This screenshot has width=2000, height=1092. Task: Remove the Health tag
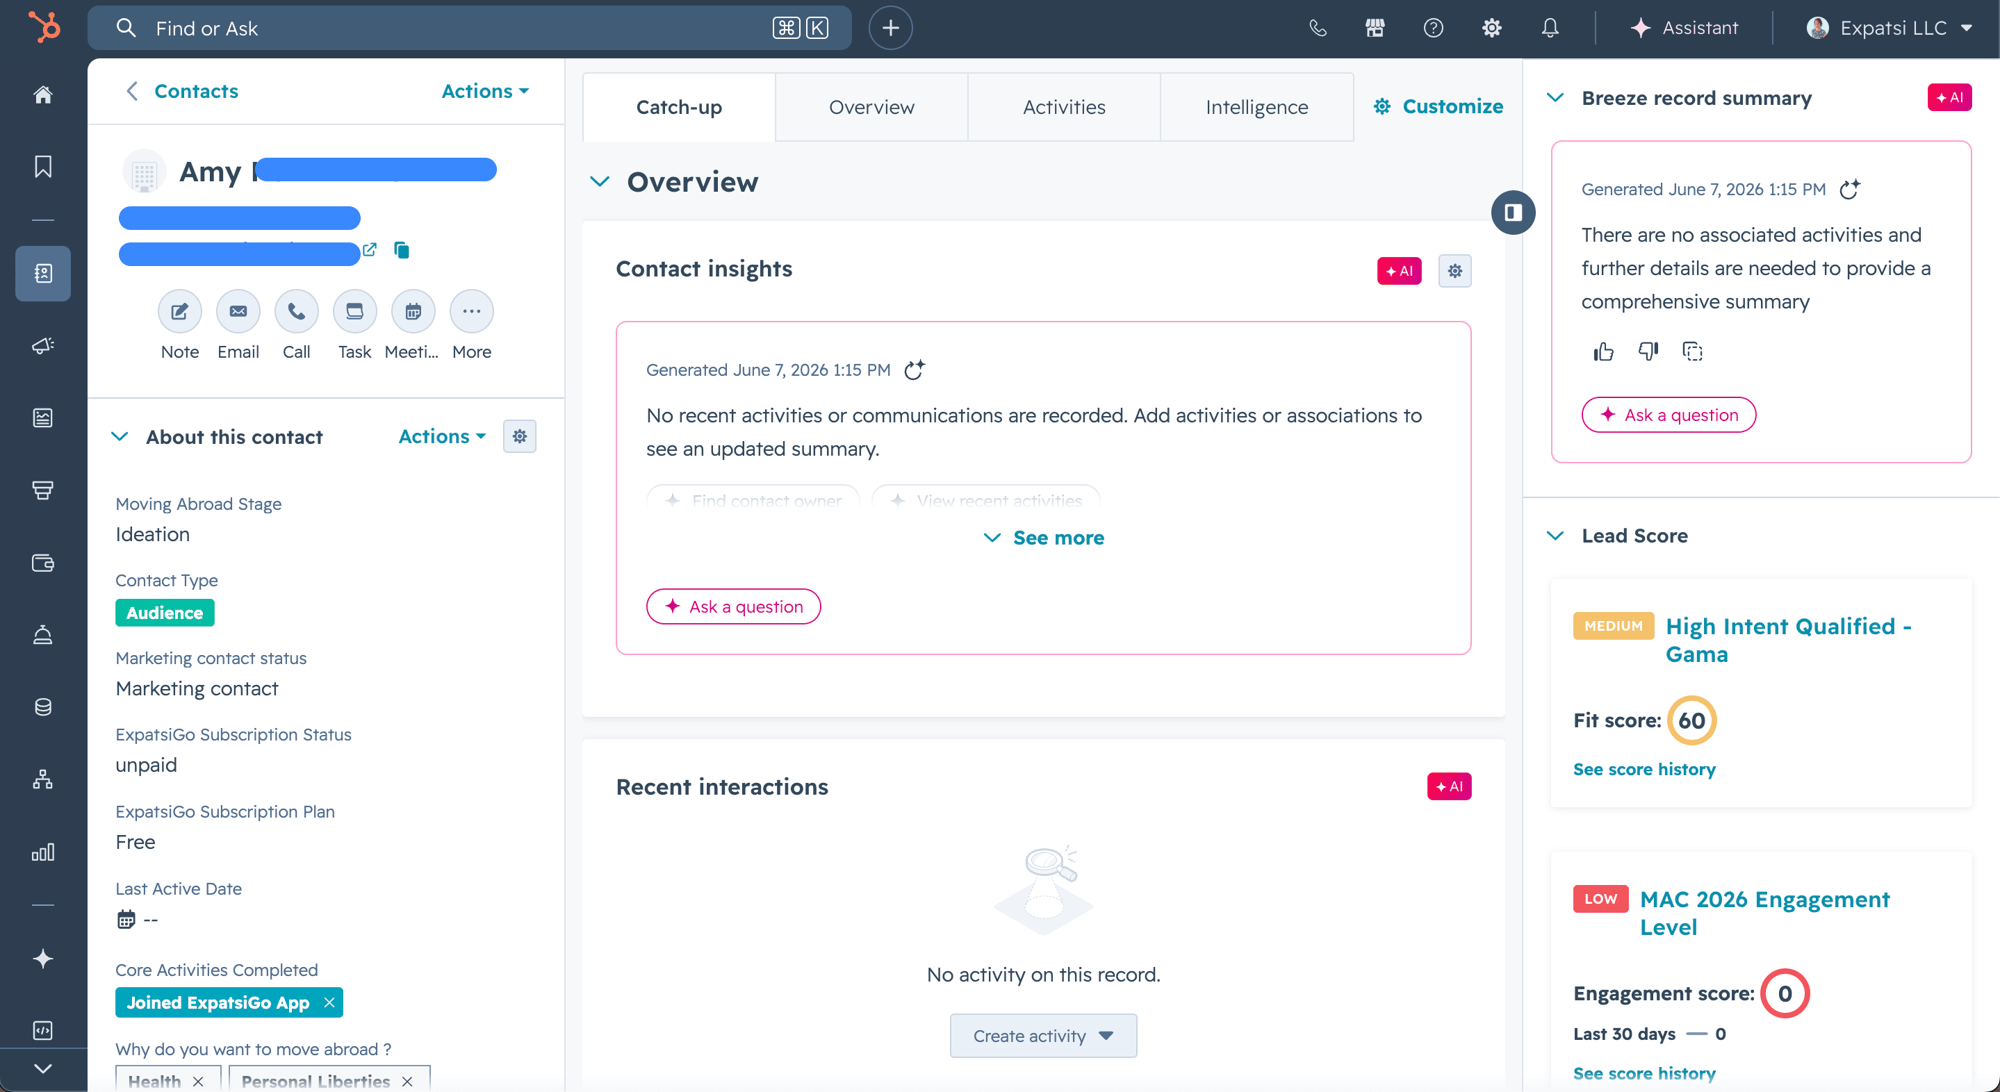198,1081
